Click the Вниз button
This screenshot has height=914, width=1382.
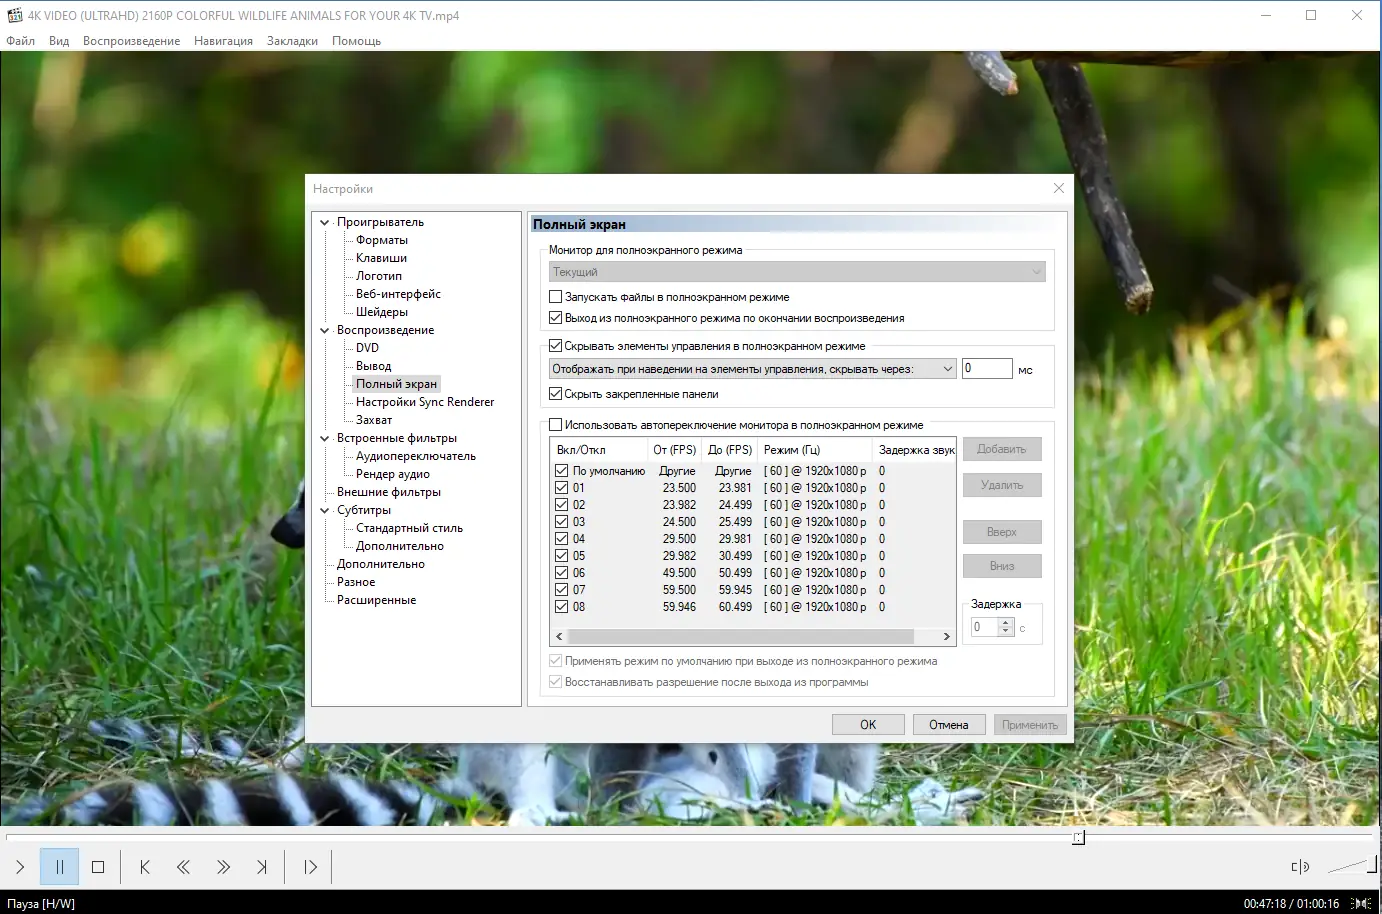(1002, 566)
